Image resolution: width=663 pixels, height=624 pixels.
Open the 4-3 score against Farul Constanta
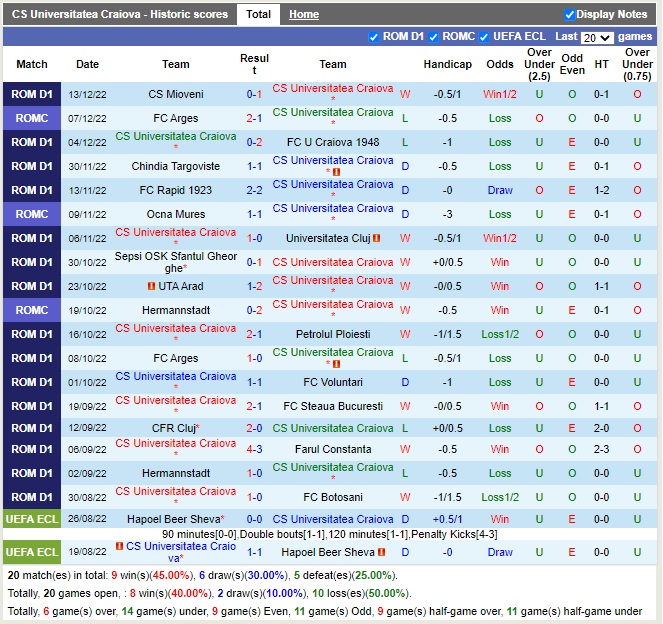pyautogui.click(x=255, y=450)
